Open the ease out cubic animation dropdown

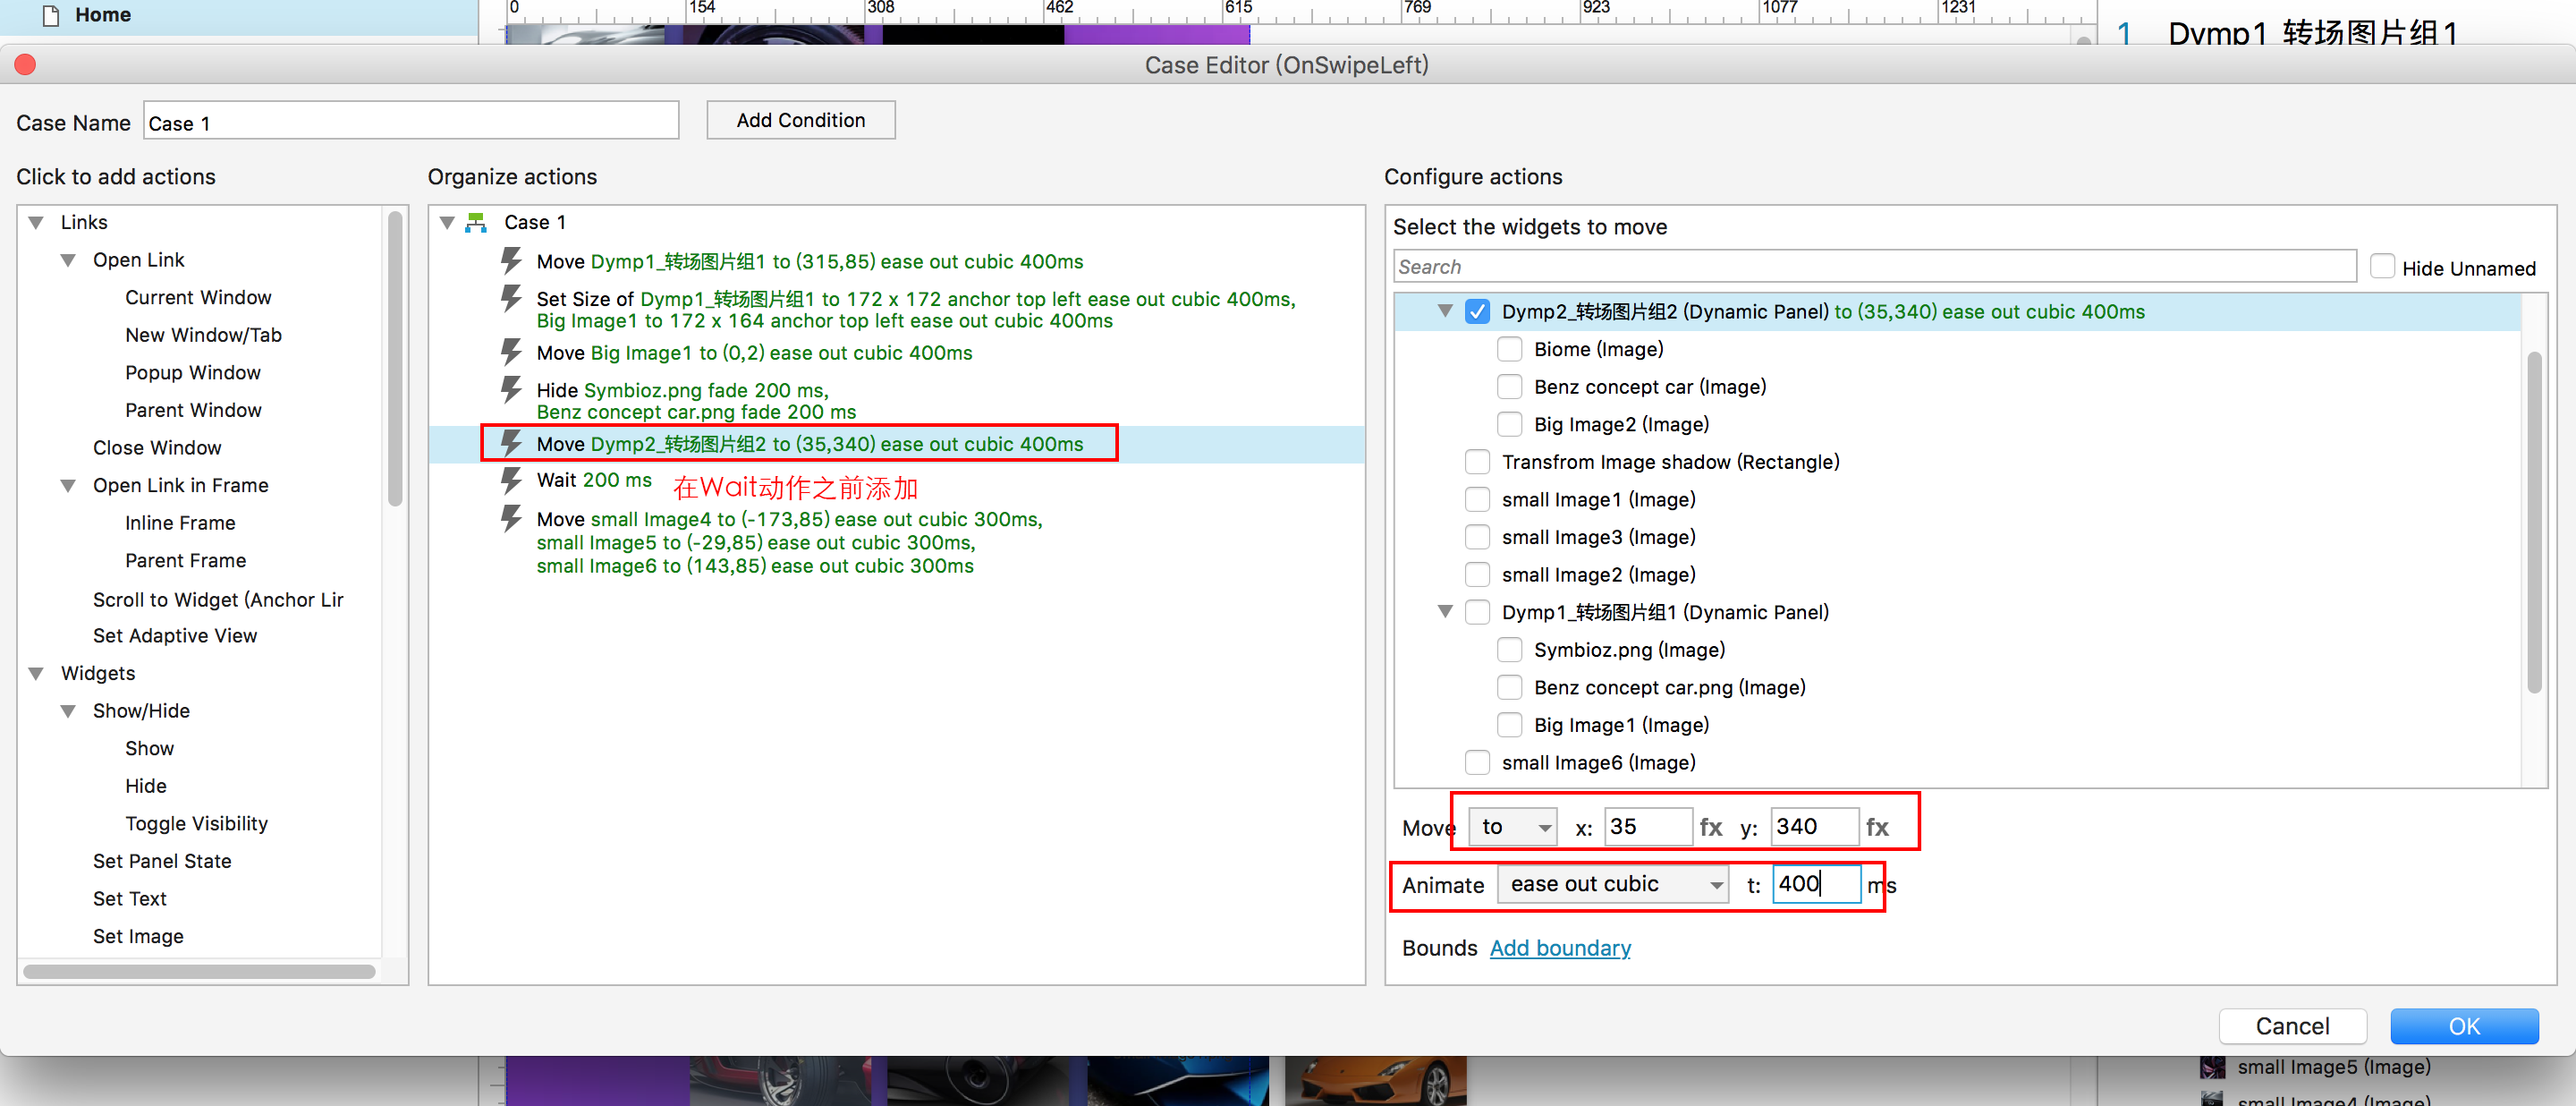pyautogui.click(x=1612, y=884)
